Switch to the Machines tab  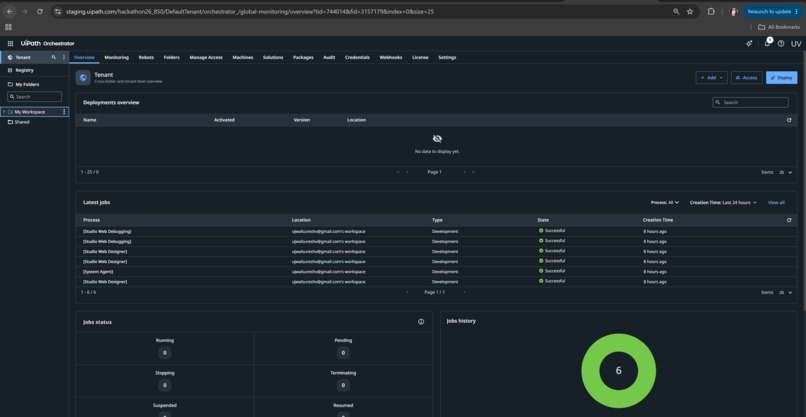(x=243, y=58)
